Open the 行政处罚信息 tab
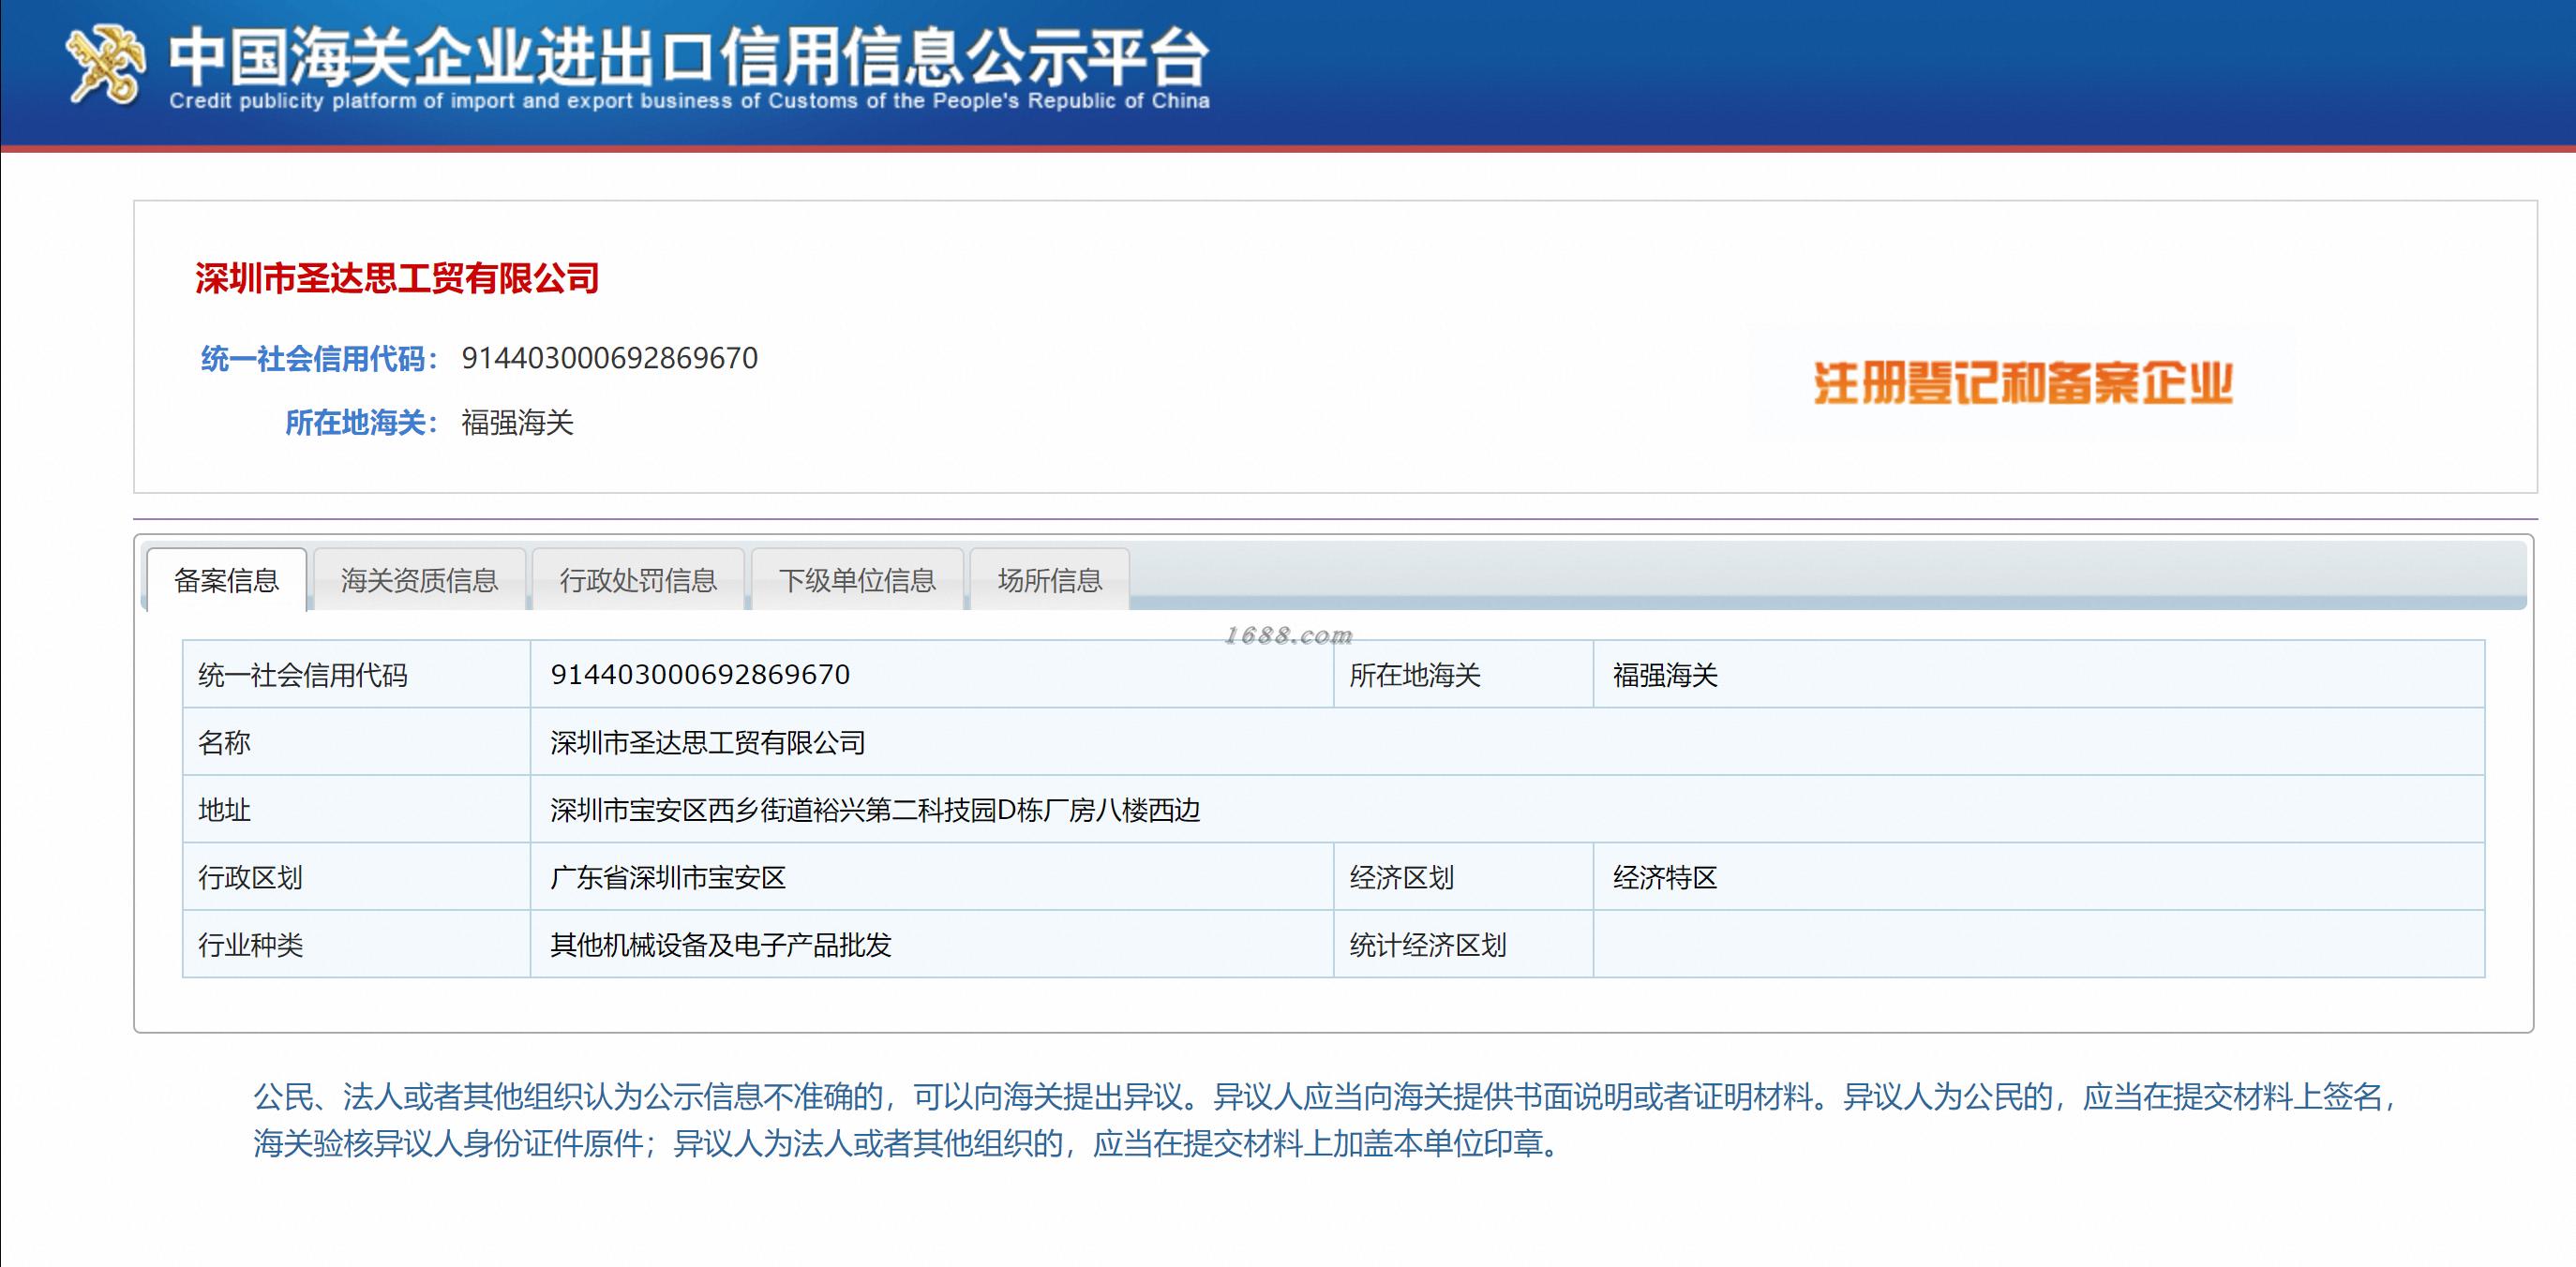The width and height of the screenshot is (2576, 1267). [x=638, y=580]
